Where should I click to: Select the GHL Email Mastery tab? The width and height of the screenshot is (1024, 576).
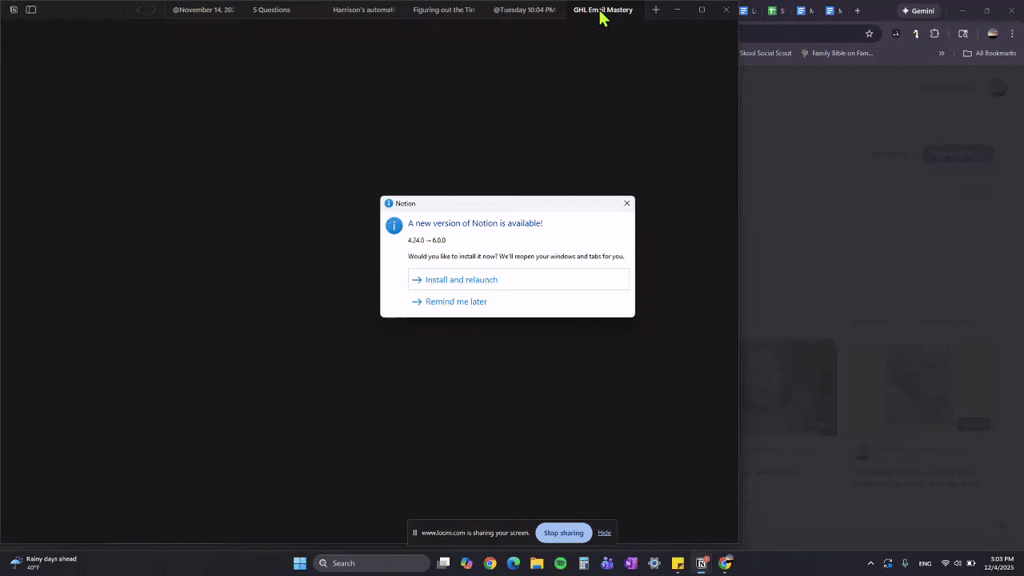click(x=603, y=10)
